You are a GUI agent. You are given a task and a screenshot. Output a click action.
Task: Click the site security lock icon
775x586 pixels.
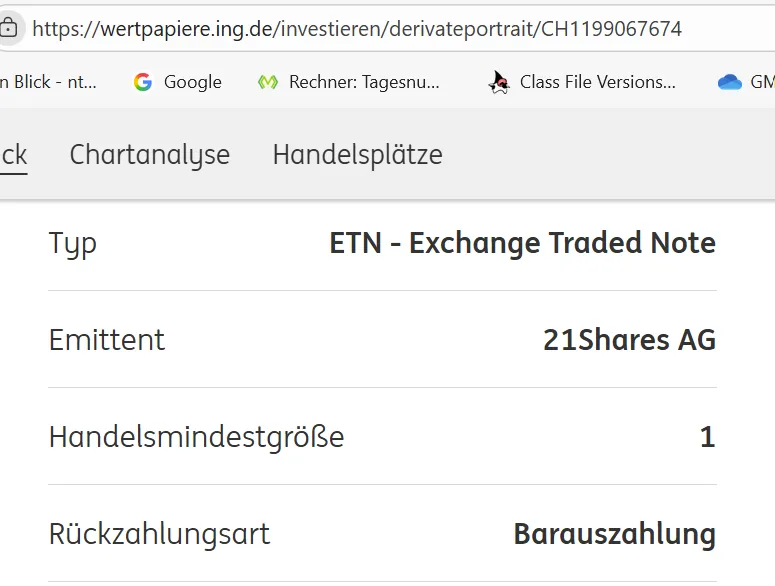[x=8, y=28]
